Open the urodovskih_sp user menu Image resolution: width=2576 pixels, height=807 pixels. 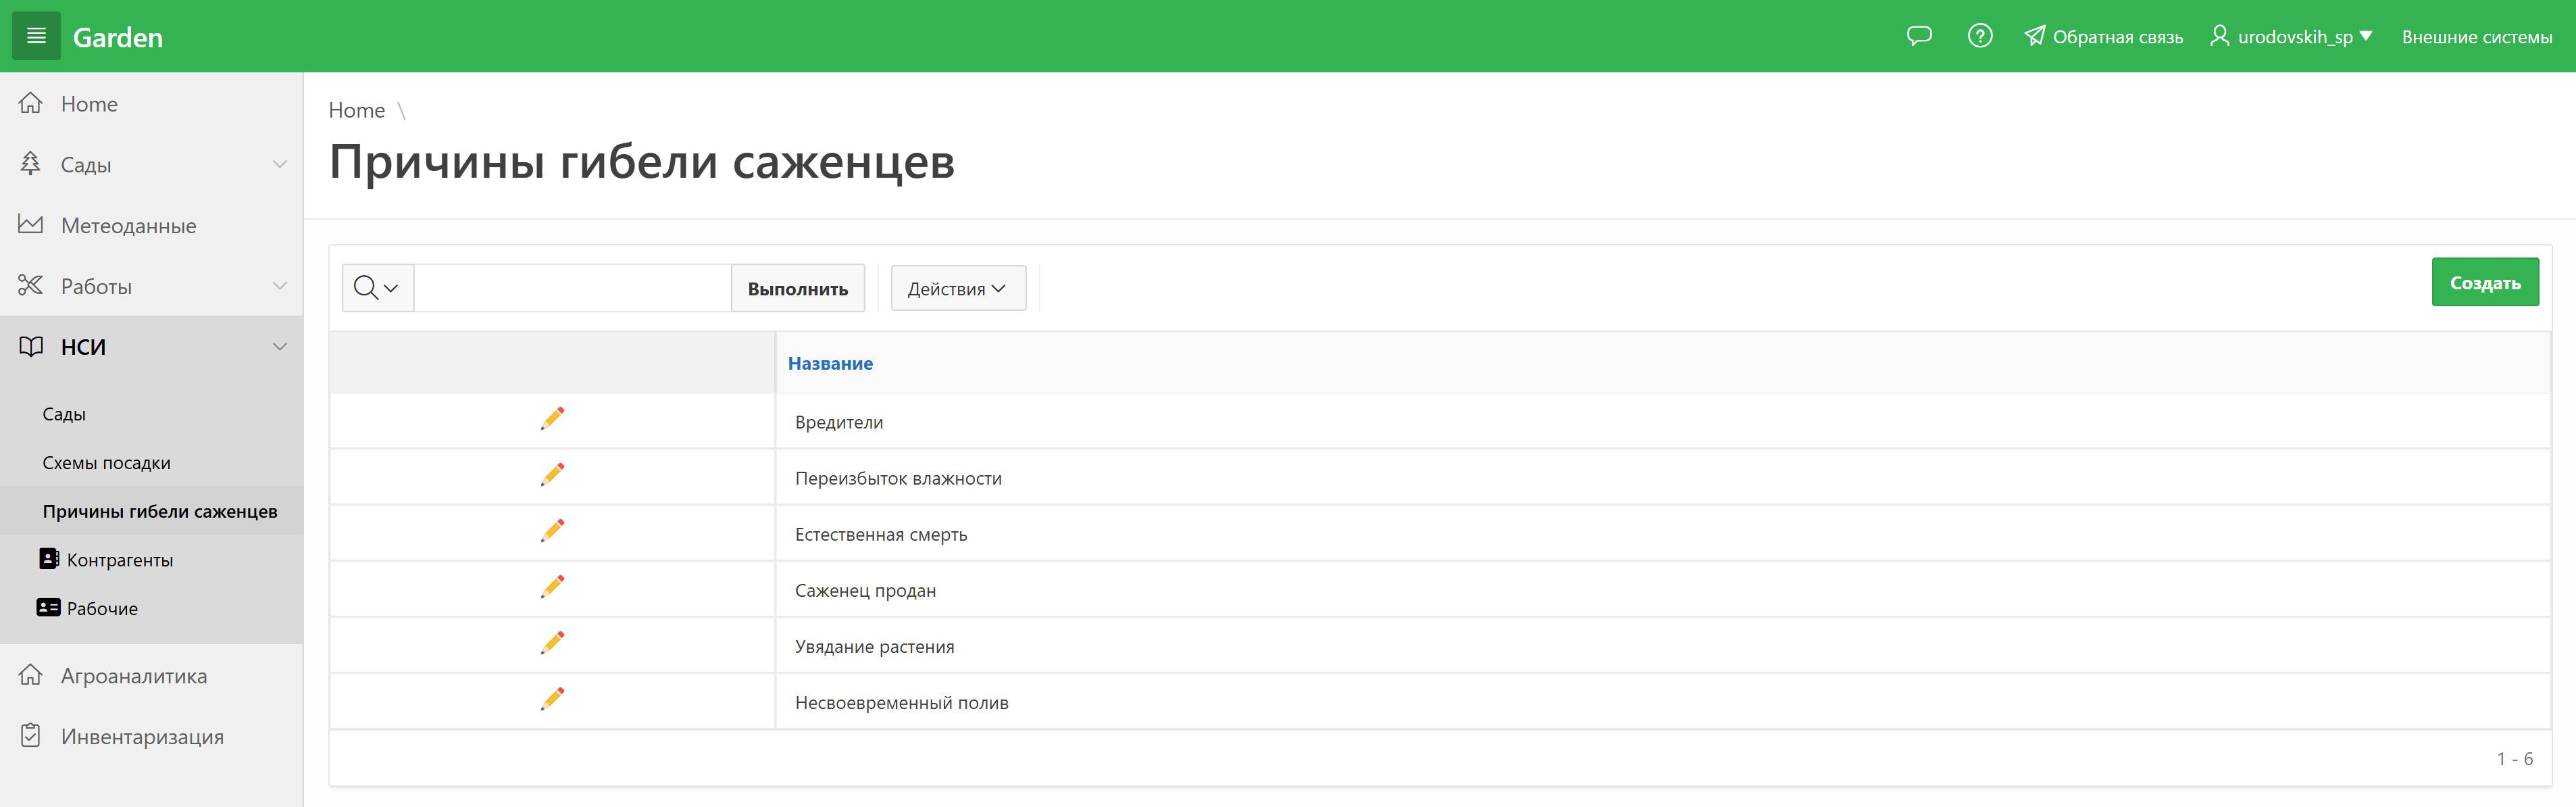2291,37
